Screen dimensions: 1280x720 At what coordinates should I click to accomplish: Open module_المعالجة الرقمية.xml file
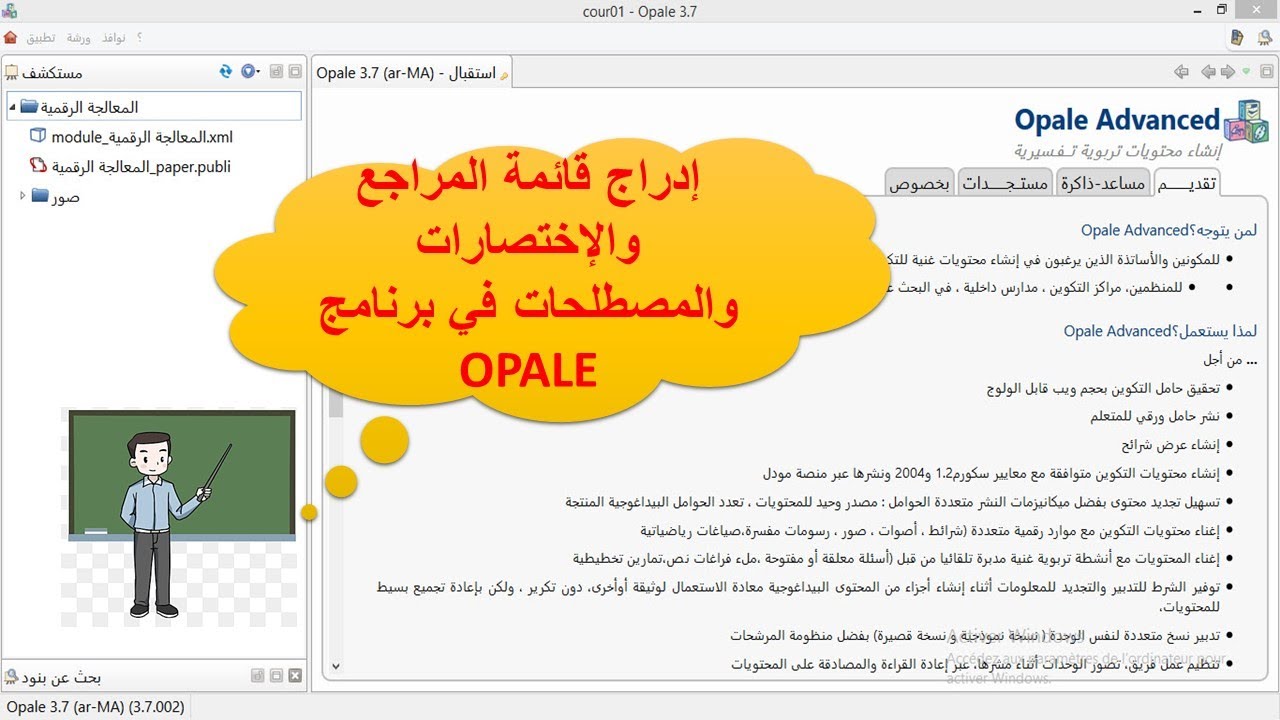coord(142,137)
